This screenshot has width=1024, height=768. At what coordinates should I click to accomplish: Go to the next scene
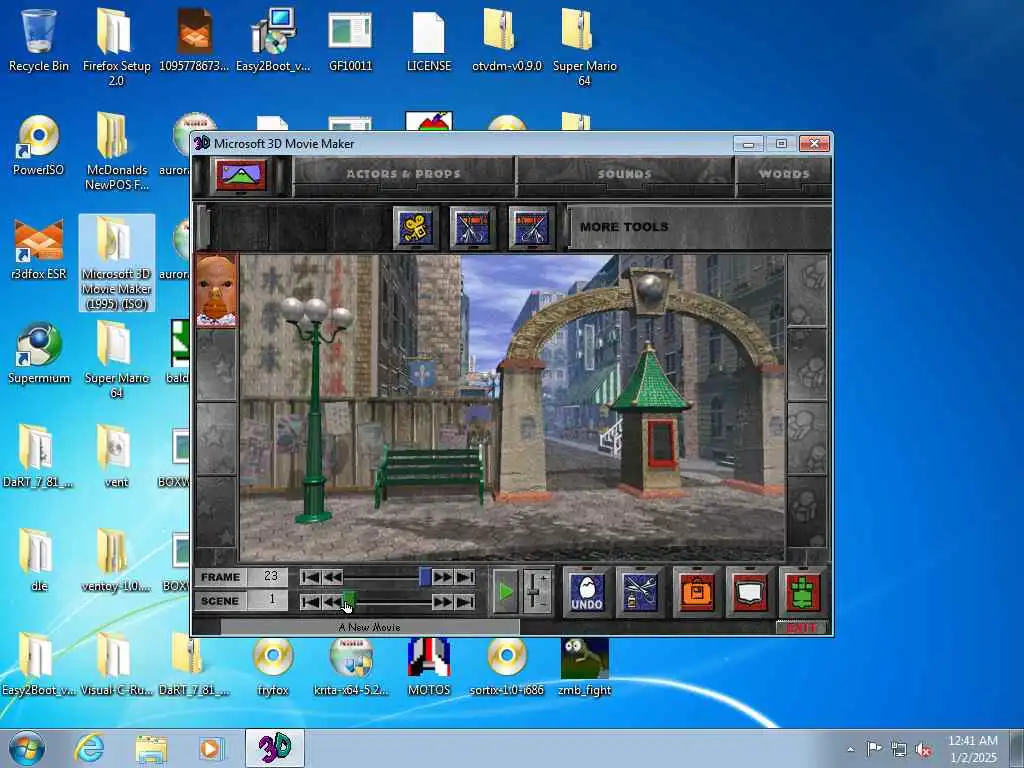[x=442, y=601]
